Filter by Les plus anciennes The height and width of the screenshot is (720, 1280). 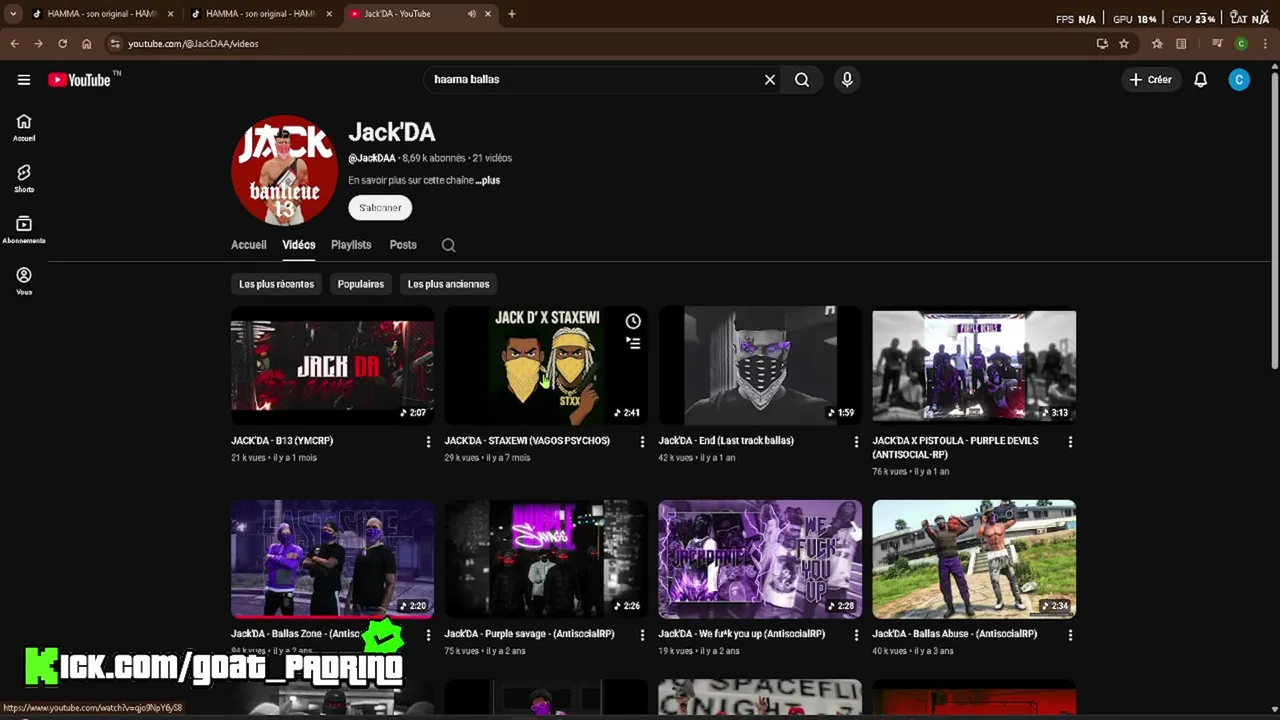[x=448, y=284]
